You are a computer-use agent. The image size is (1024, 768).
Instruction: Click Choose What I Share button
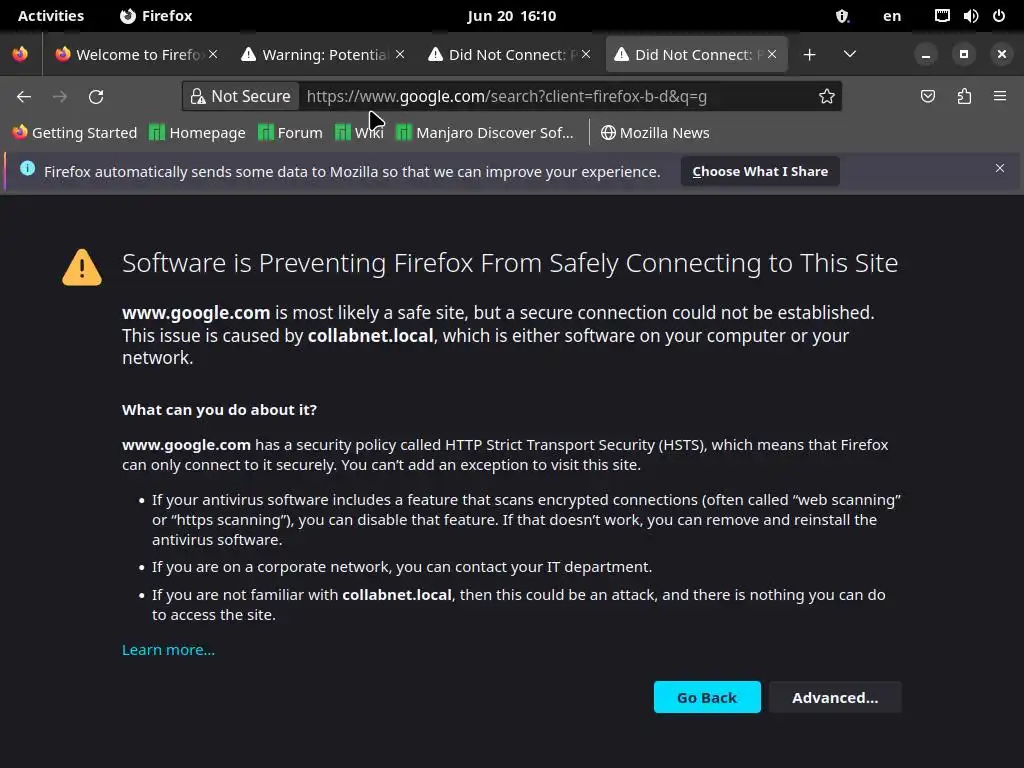[x=760, y=171]
